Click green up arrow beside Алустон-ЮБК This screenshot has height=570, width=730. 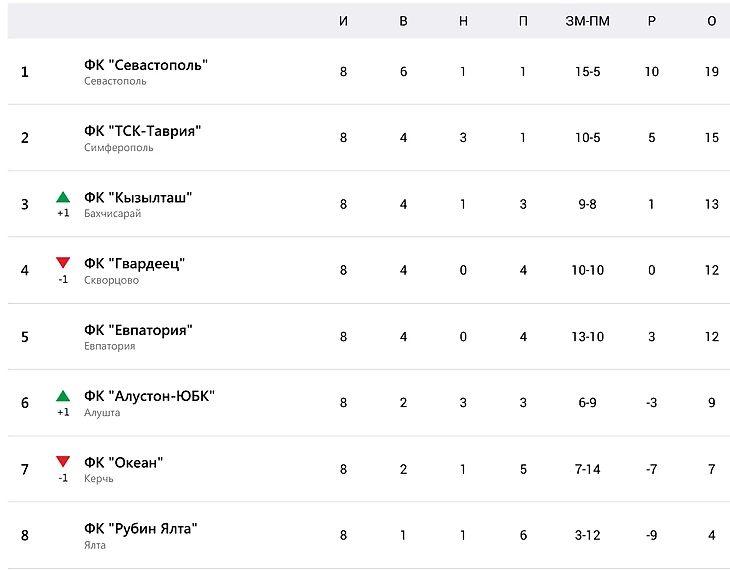[63, 396]
